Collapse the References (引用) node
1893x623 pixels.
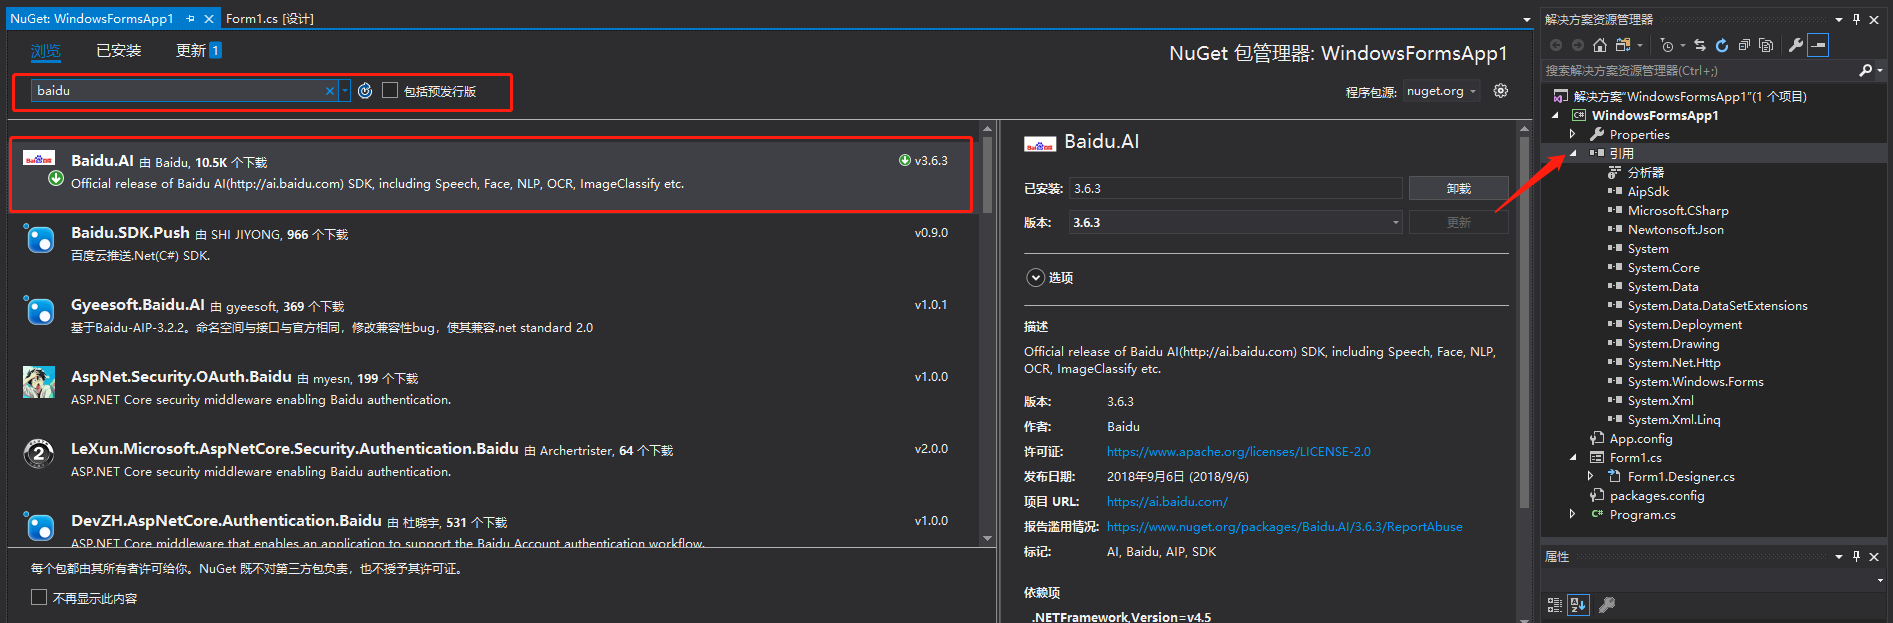point(1573,153)
